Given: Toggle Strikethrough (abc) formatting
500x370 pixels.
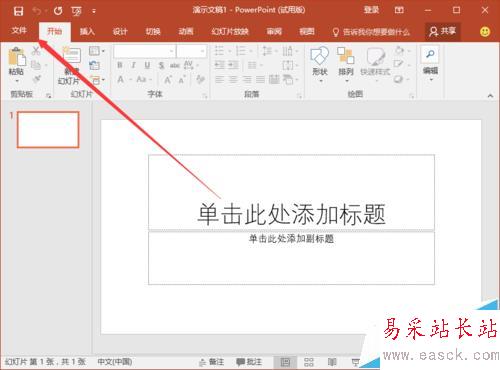Looking at the screenshot, I should 175,65.
